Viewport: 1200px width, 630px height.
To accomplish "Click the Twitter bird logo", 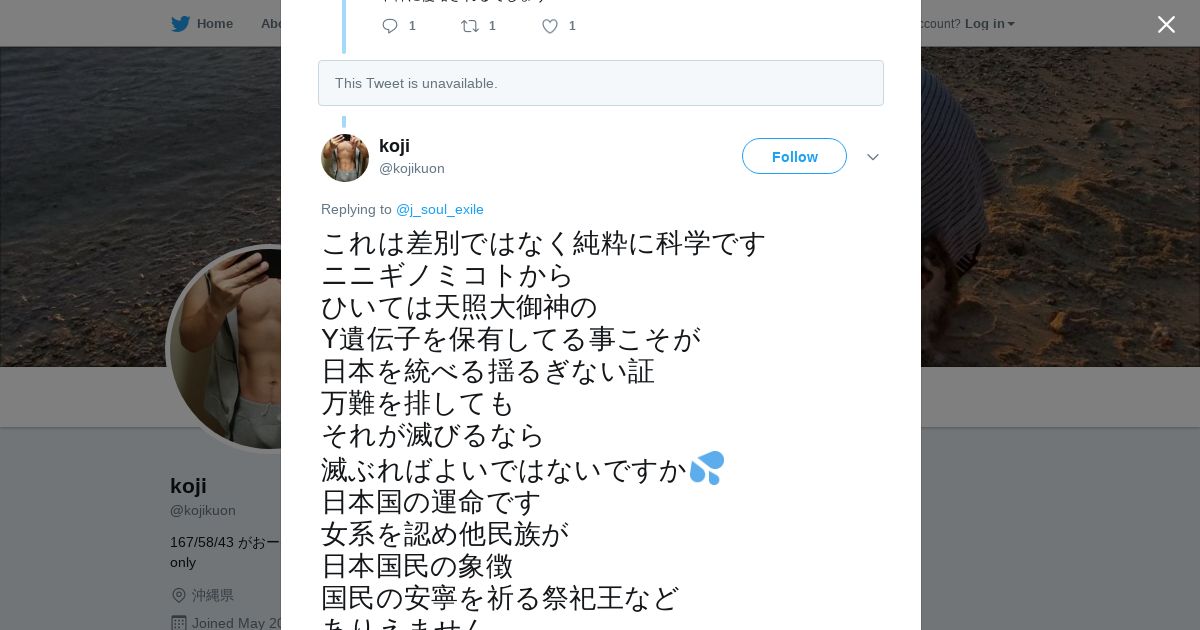I will tap(180, 24).
